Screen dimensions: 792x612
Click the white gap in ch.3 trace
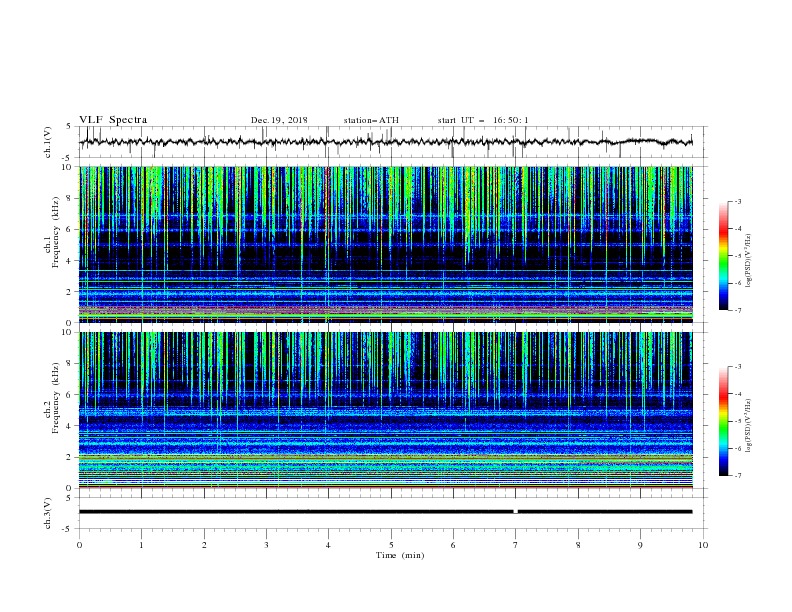515,512
